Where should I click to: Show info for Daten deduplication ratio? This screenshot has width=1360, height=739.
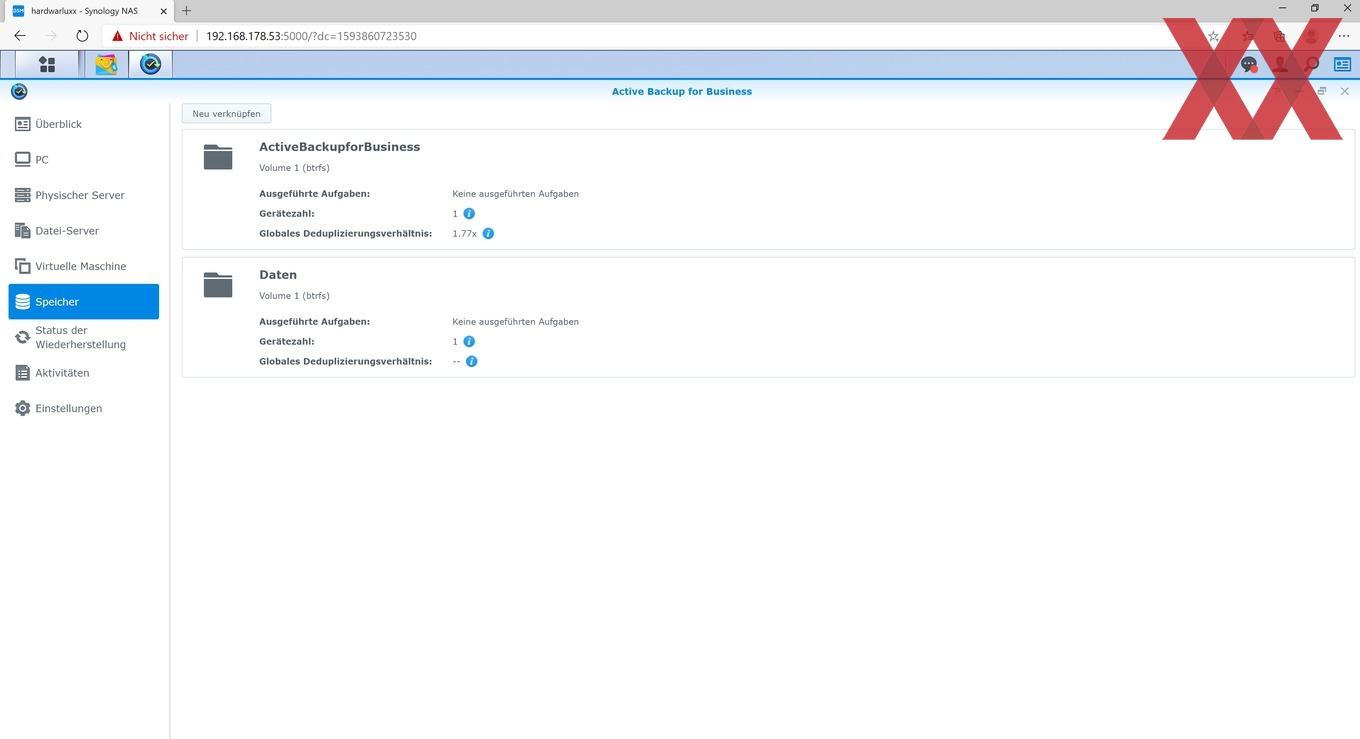pyautogui.click(x=472, y=362)
